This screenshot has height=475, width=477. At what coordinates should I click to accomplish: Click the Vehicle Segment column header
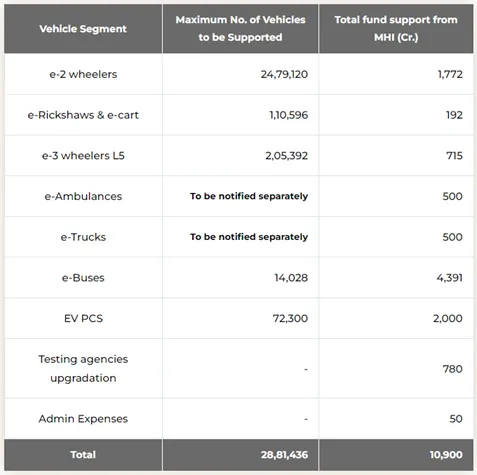[x=83, y=29]
